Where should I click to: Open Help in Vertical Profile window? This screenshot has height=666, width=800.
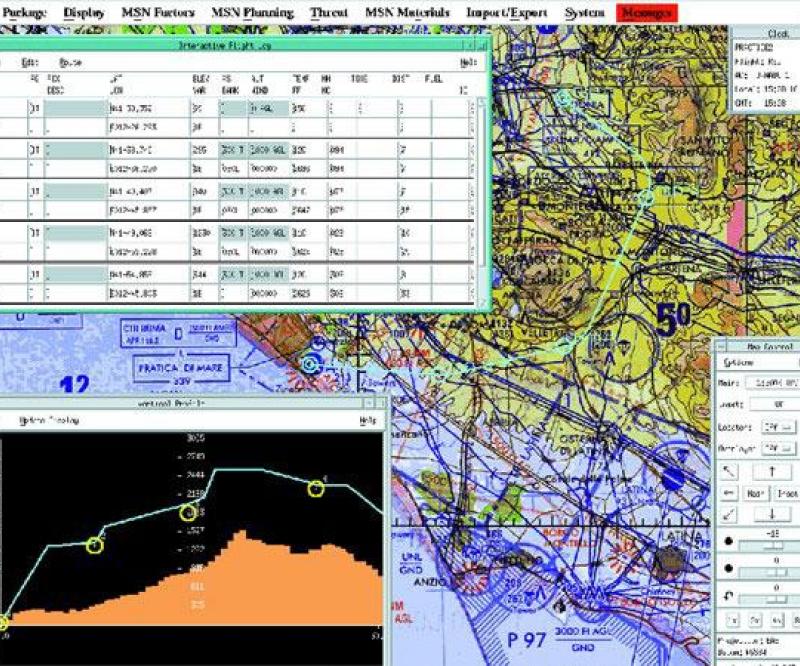point(368,421)
